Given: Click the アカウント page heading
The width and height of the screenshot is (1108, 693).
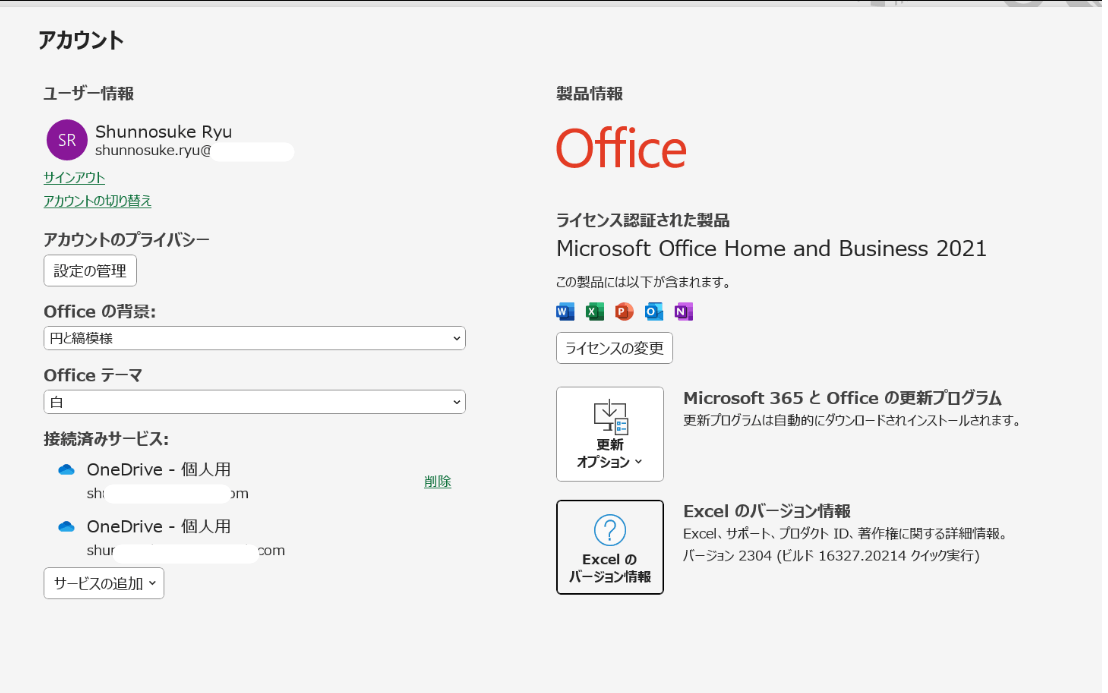Looking at the screenshot, I should pyautogui.click(x=81, y=40).
